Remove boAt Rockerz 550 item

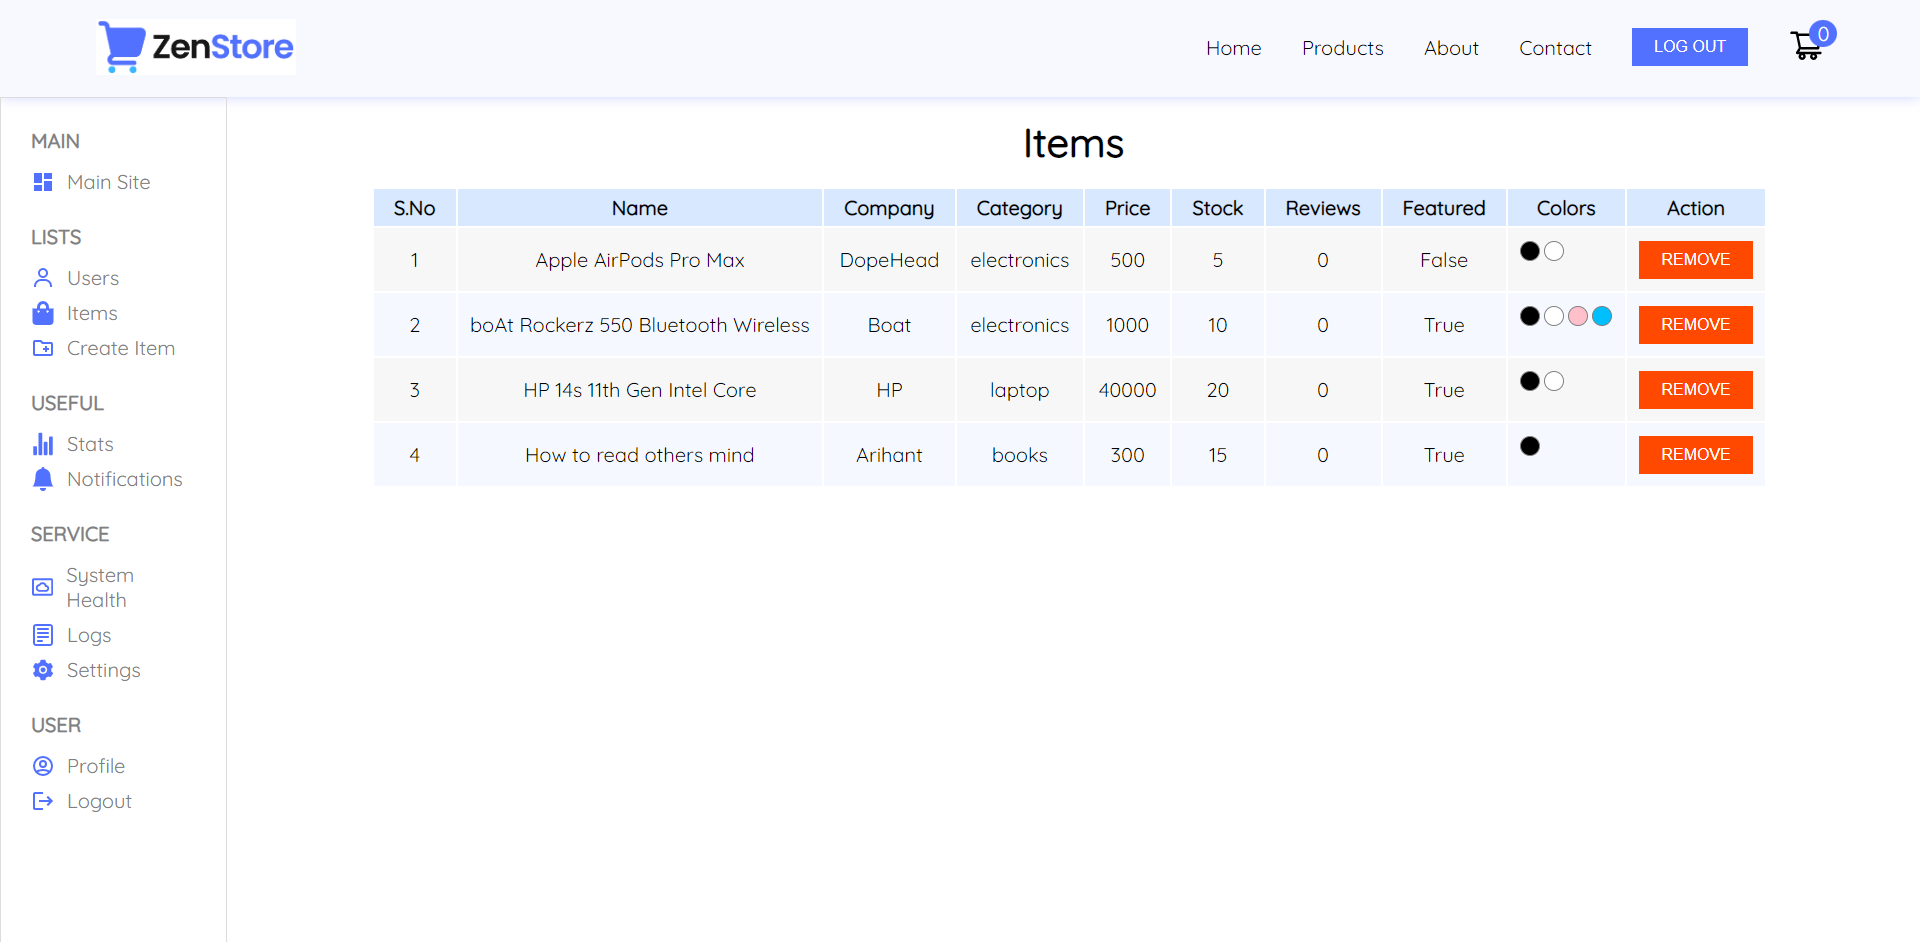[1695, 325]
